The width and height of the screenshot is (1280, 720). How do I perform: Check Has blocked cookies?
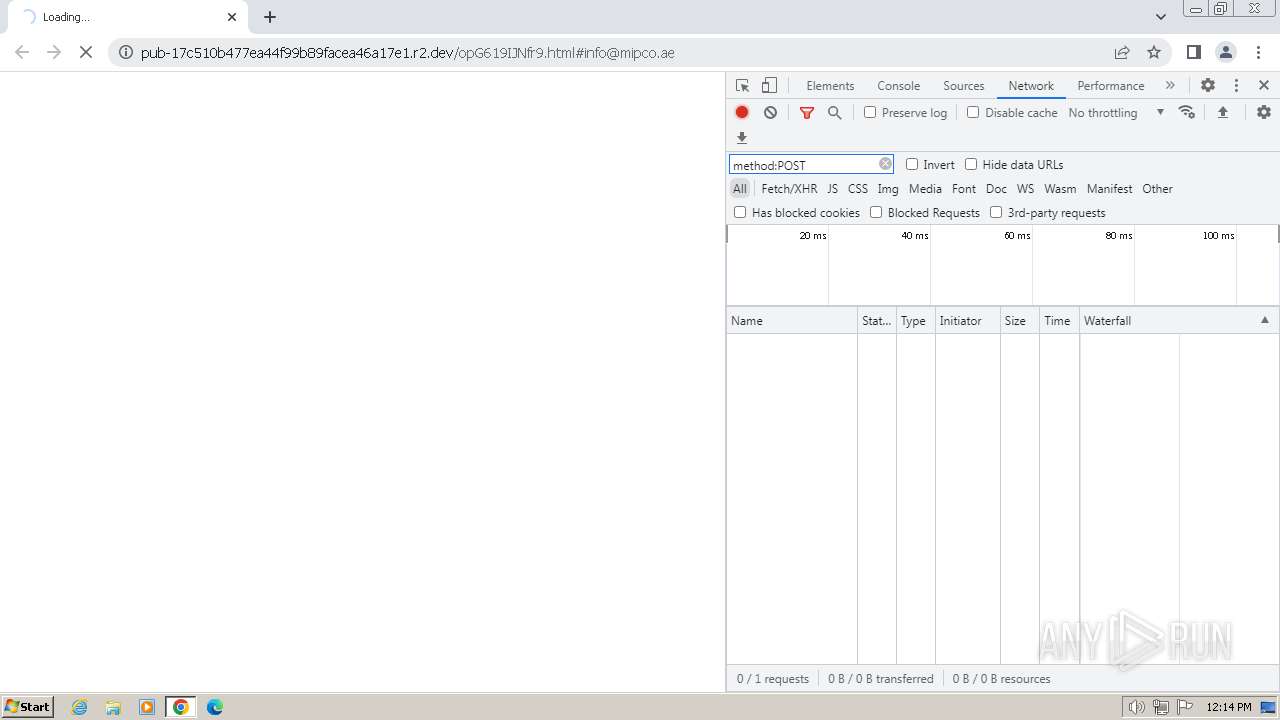pyautogui.click(x=740, y=212)
